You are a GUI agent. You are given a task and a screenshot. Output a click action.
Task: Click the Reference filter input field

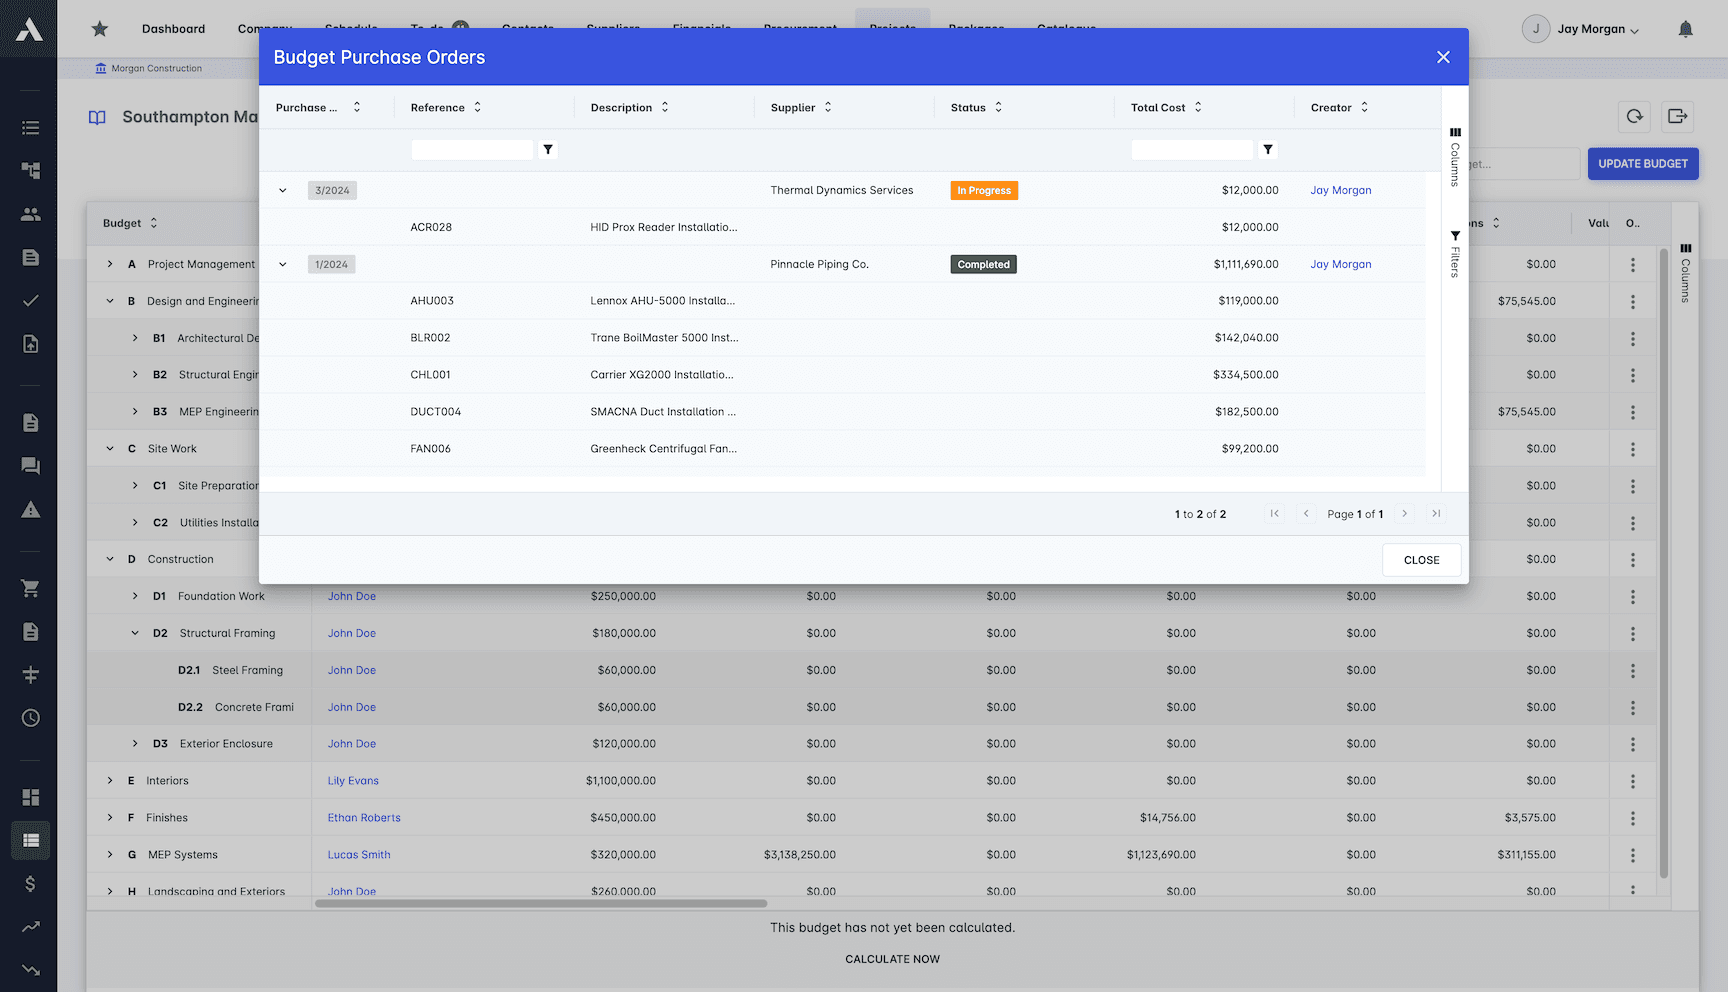tap(472, 149)
